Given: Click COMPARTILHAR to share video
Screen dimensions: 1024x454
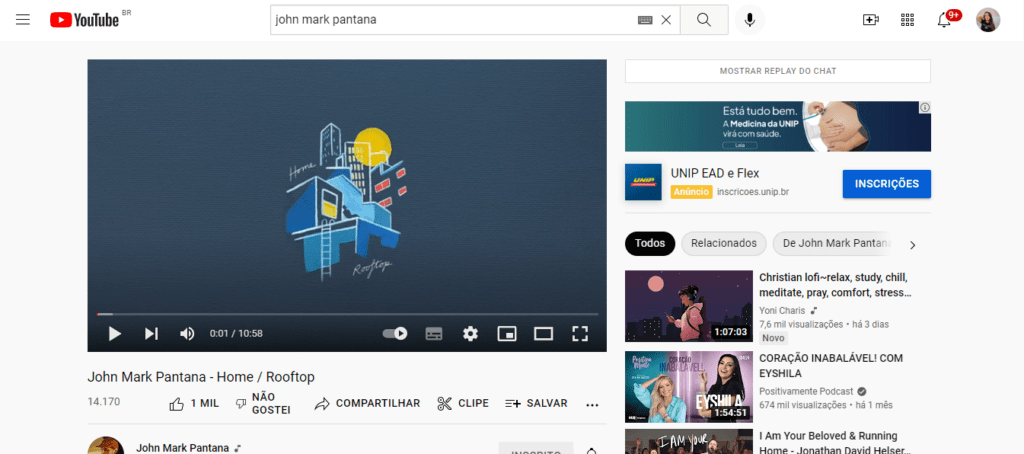Looking at the screenshot, I should (367, 404).
